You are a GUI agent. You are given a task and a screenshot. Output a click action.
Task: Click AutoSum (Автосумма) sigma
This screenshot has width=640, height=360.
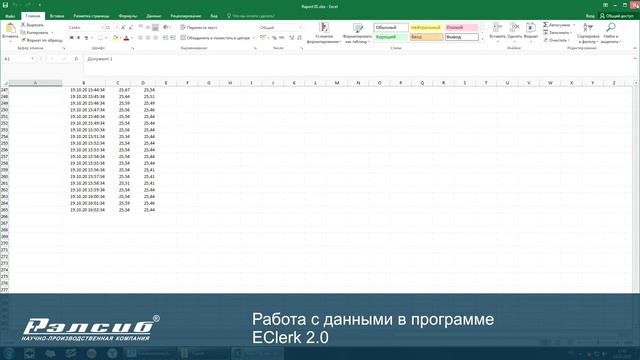[545, 25]
